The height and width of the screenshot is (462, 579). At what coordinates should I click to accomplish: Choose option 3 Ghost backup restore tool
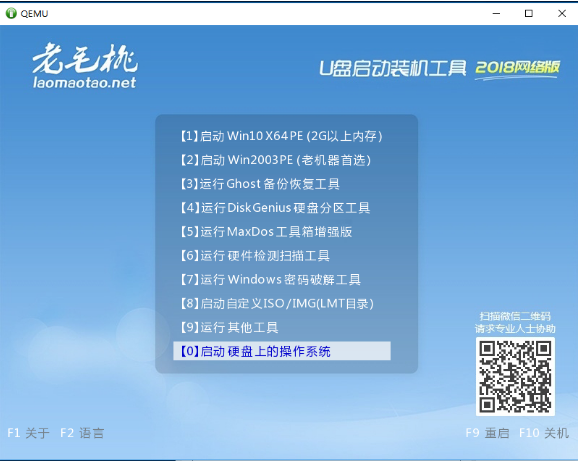(x=260, y=184)
